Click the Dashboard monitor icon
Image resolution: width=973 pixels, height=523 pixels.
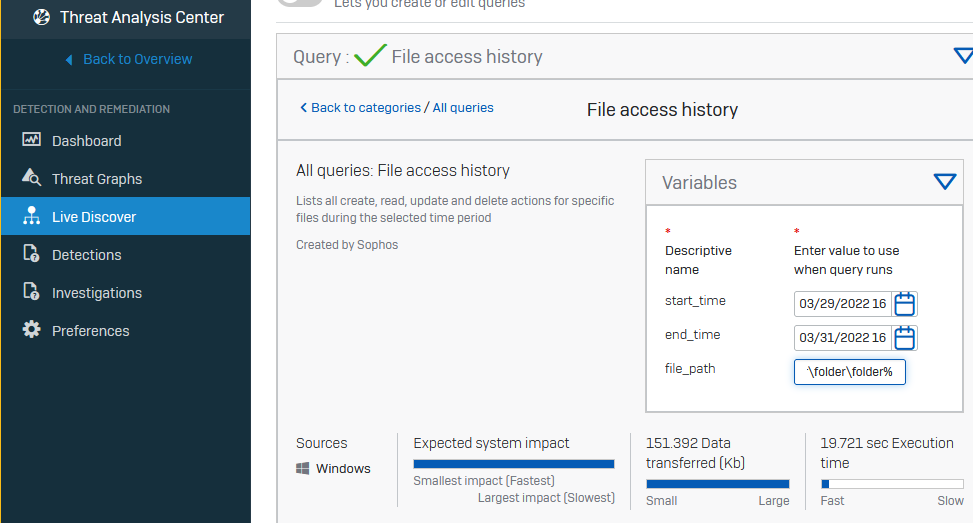[x=31, y=141]
